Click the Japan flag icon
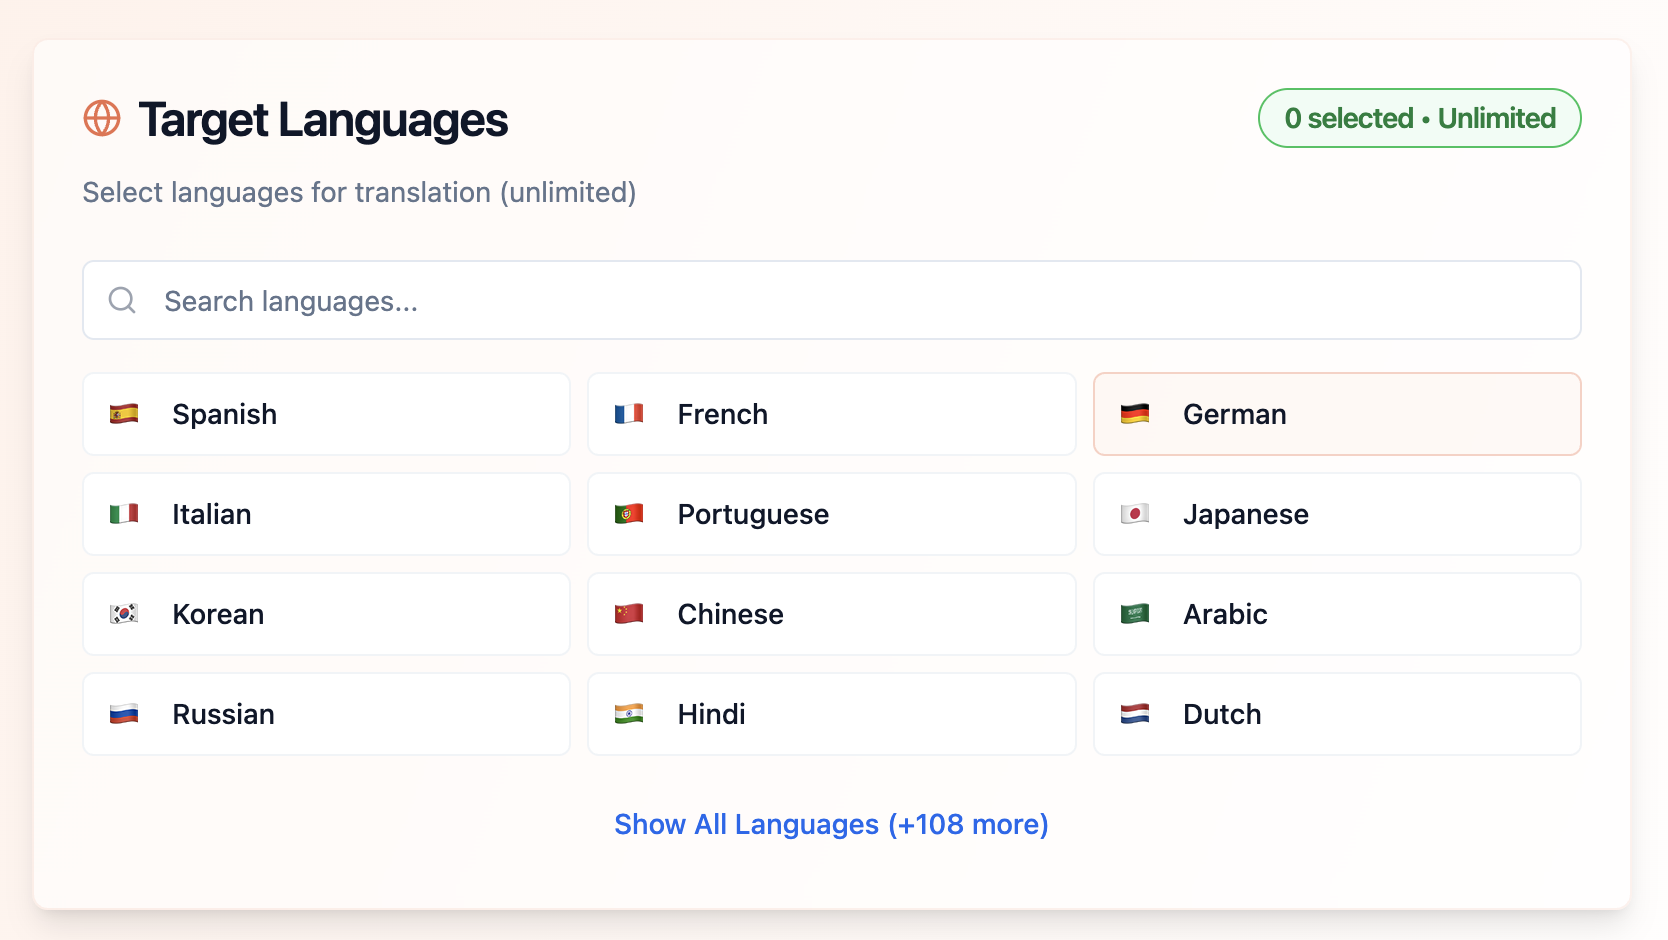Viewport: 1668px width, 940px height. tap(1135, 514)
